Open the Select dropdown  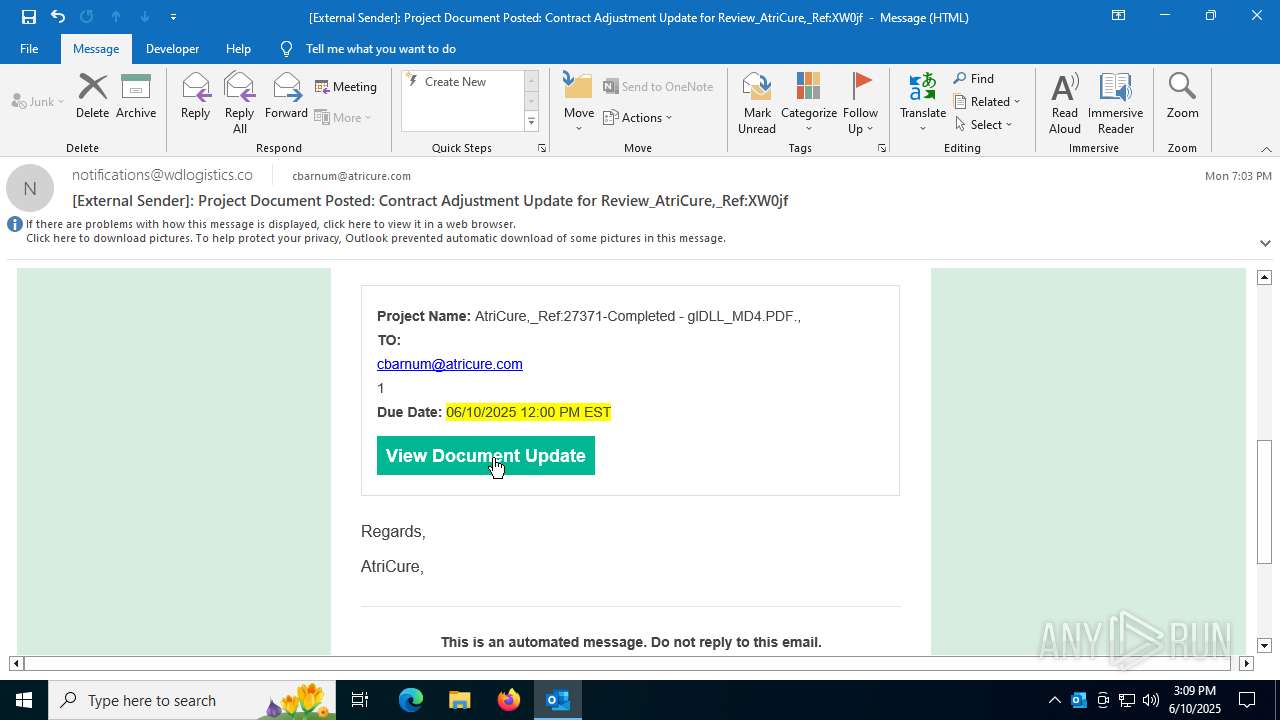click(x=983, y=125)
